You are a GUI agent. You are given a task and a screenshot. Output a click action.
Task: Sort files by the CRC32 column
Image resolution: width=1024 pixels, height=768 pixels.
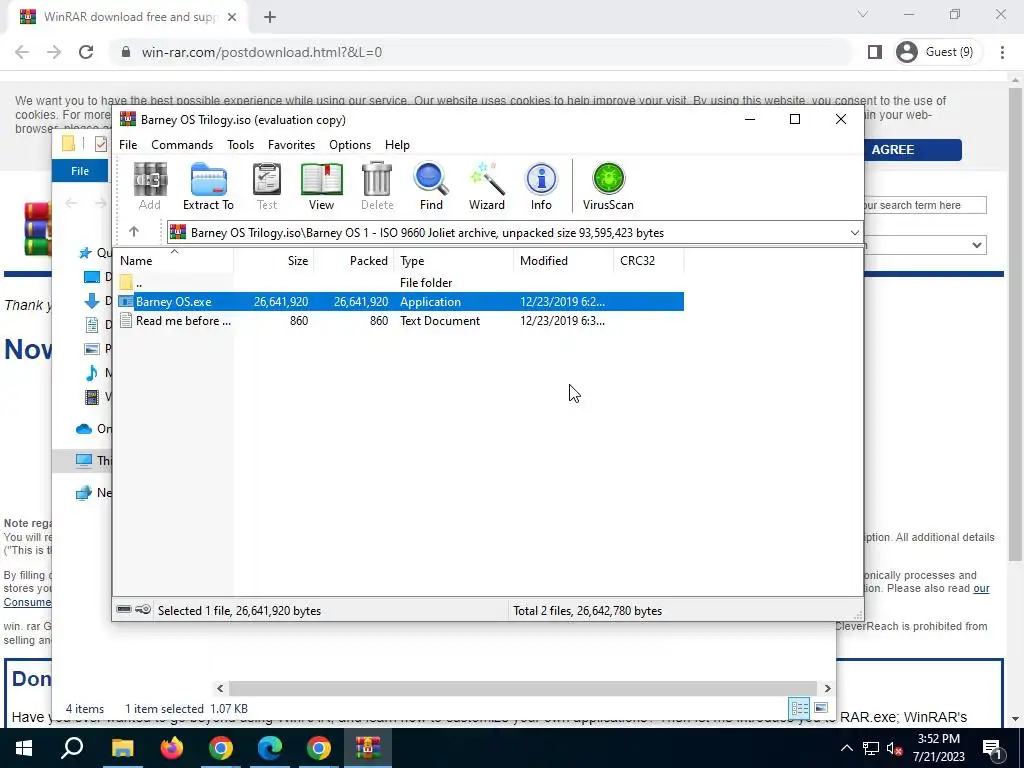pos(648,261)
